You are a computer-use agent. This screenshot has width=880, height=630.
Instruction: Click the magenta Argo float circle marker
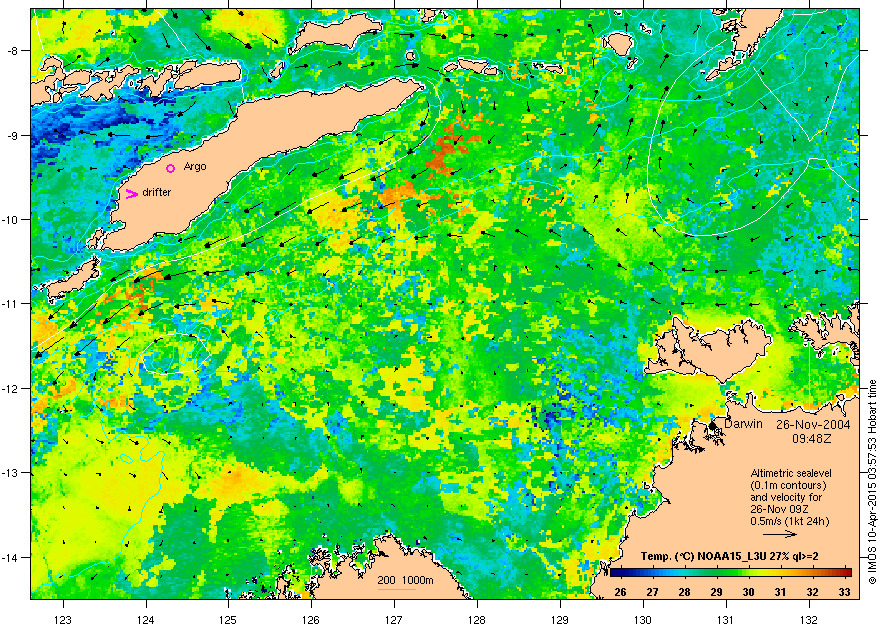tap(171, 168)
